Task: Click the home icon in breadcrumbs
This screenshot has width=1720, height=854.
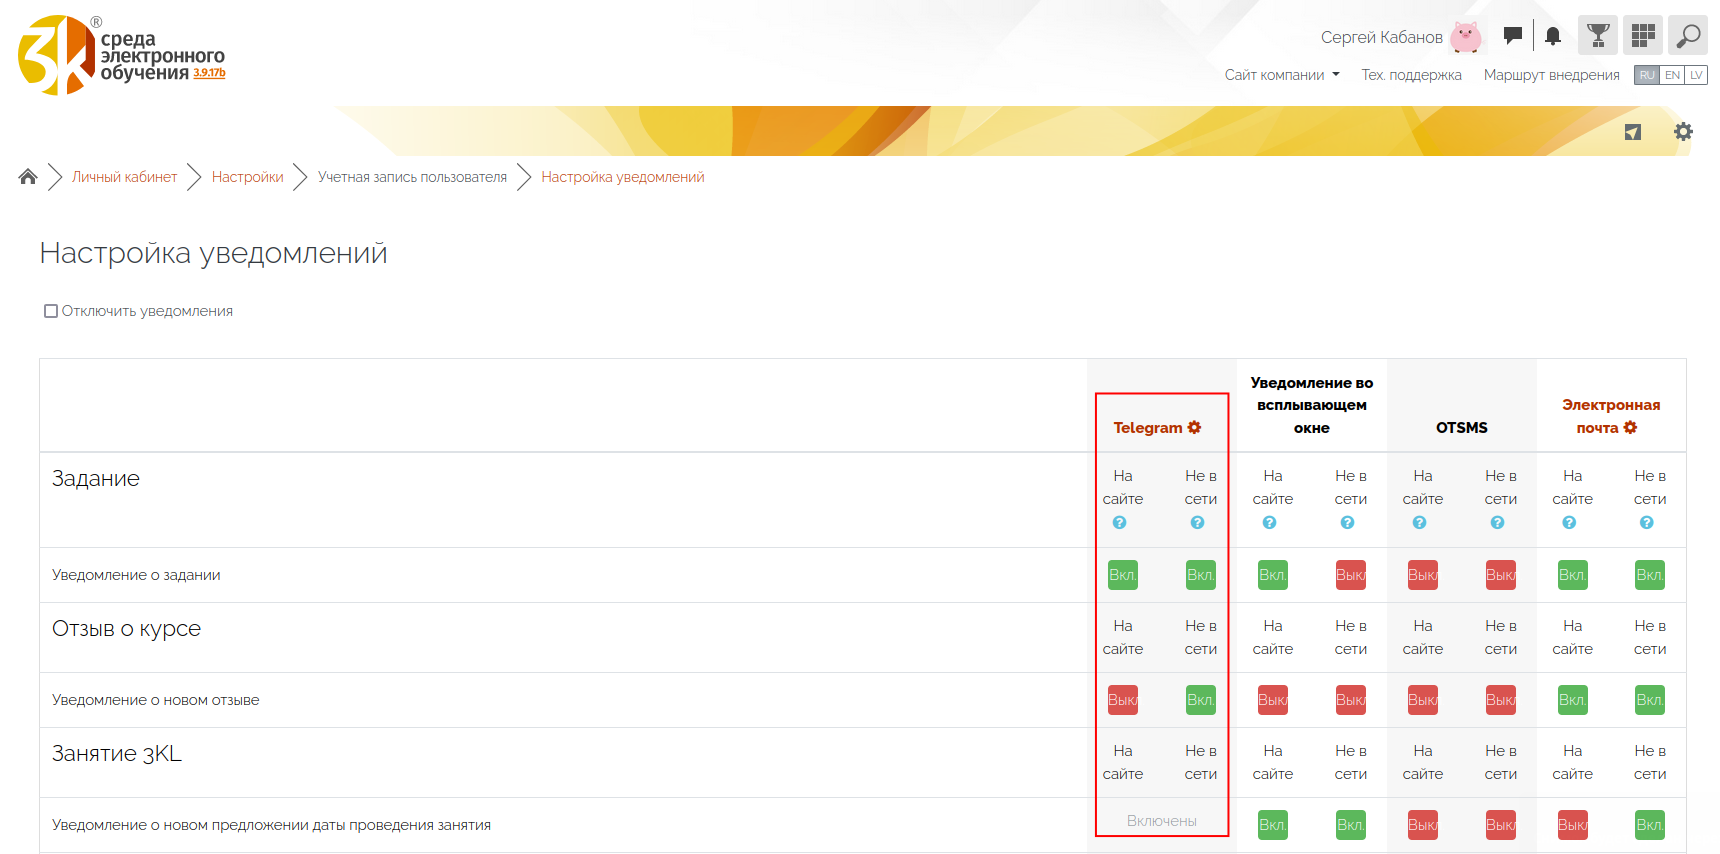Action: (x=28, y=177)
